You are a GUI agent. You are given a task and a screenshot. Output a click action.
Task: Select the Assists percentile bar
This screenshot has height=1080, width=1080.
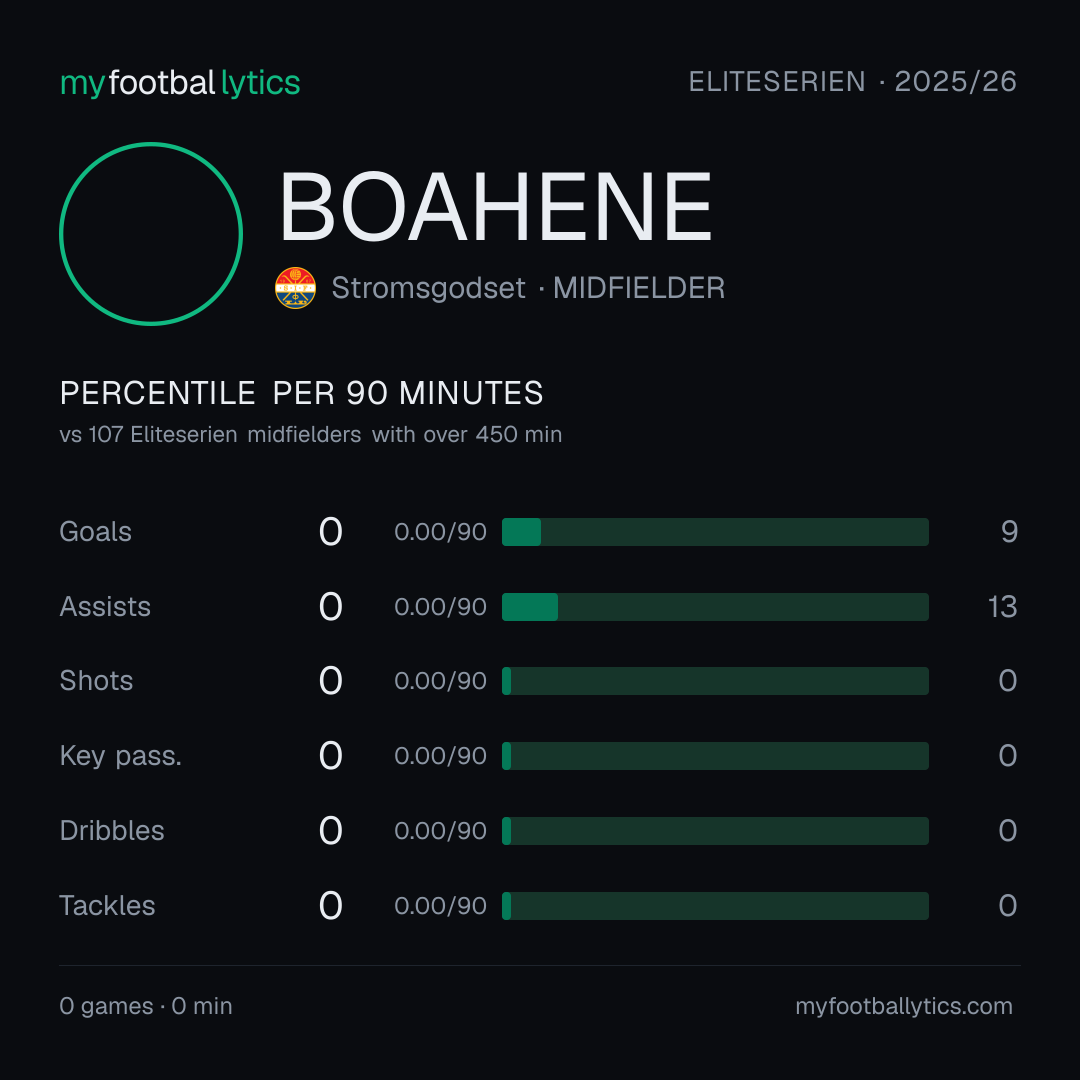coord(715,607)
